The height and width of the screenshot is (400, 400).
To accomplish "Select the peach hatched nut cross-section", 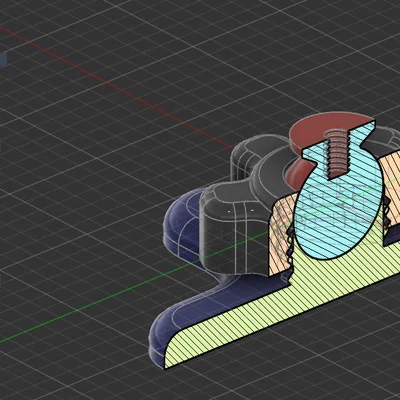I will tap(283, 233).
